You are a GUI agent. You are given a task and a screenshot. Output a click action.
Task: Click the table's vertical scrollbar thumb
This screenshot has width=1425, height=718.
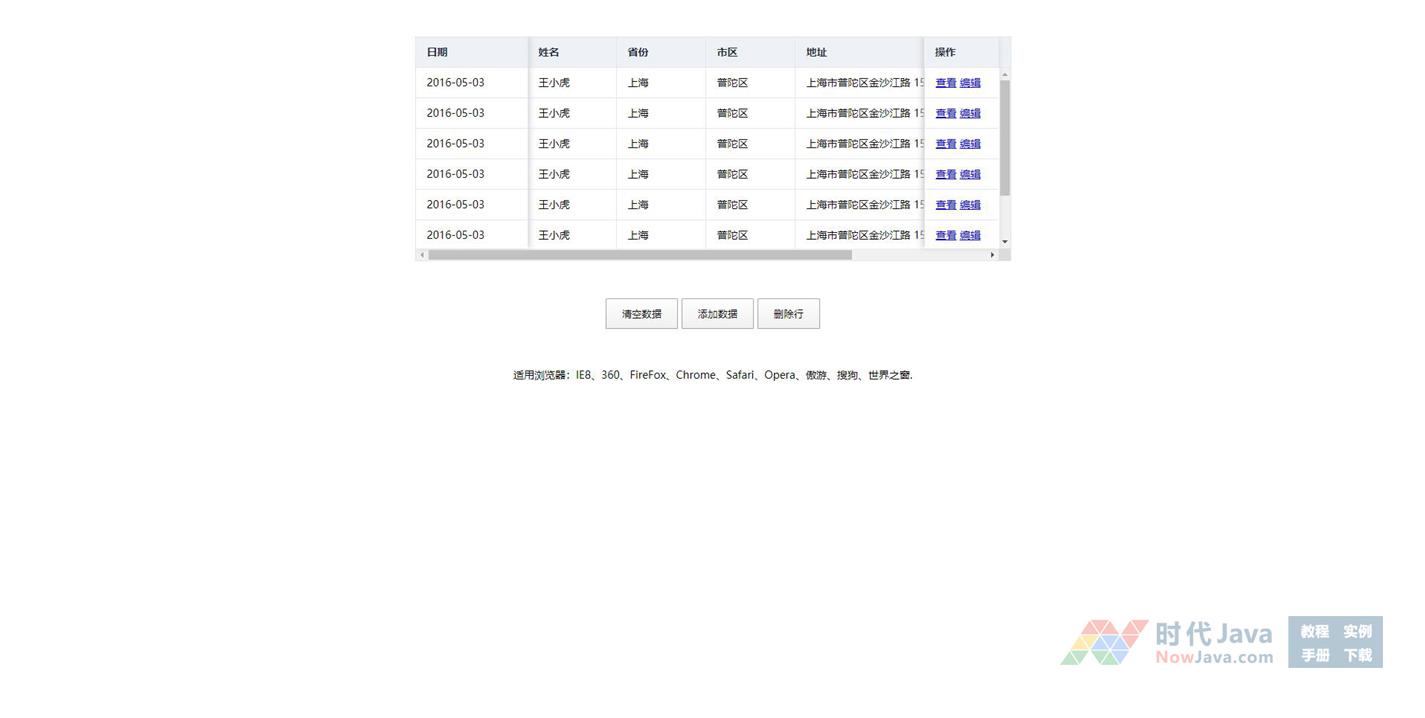(1005, 138)
